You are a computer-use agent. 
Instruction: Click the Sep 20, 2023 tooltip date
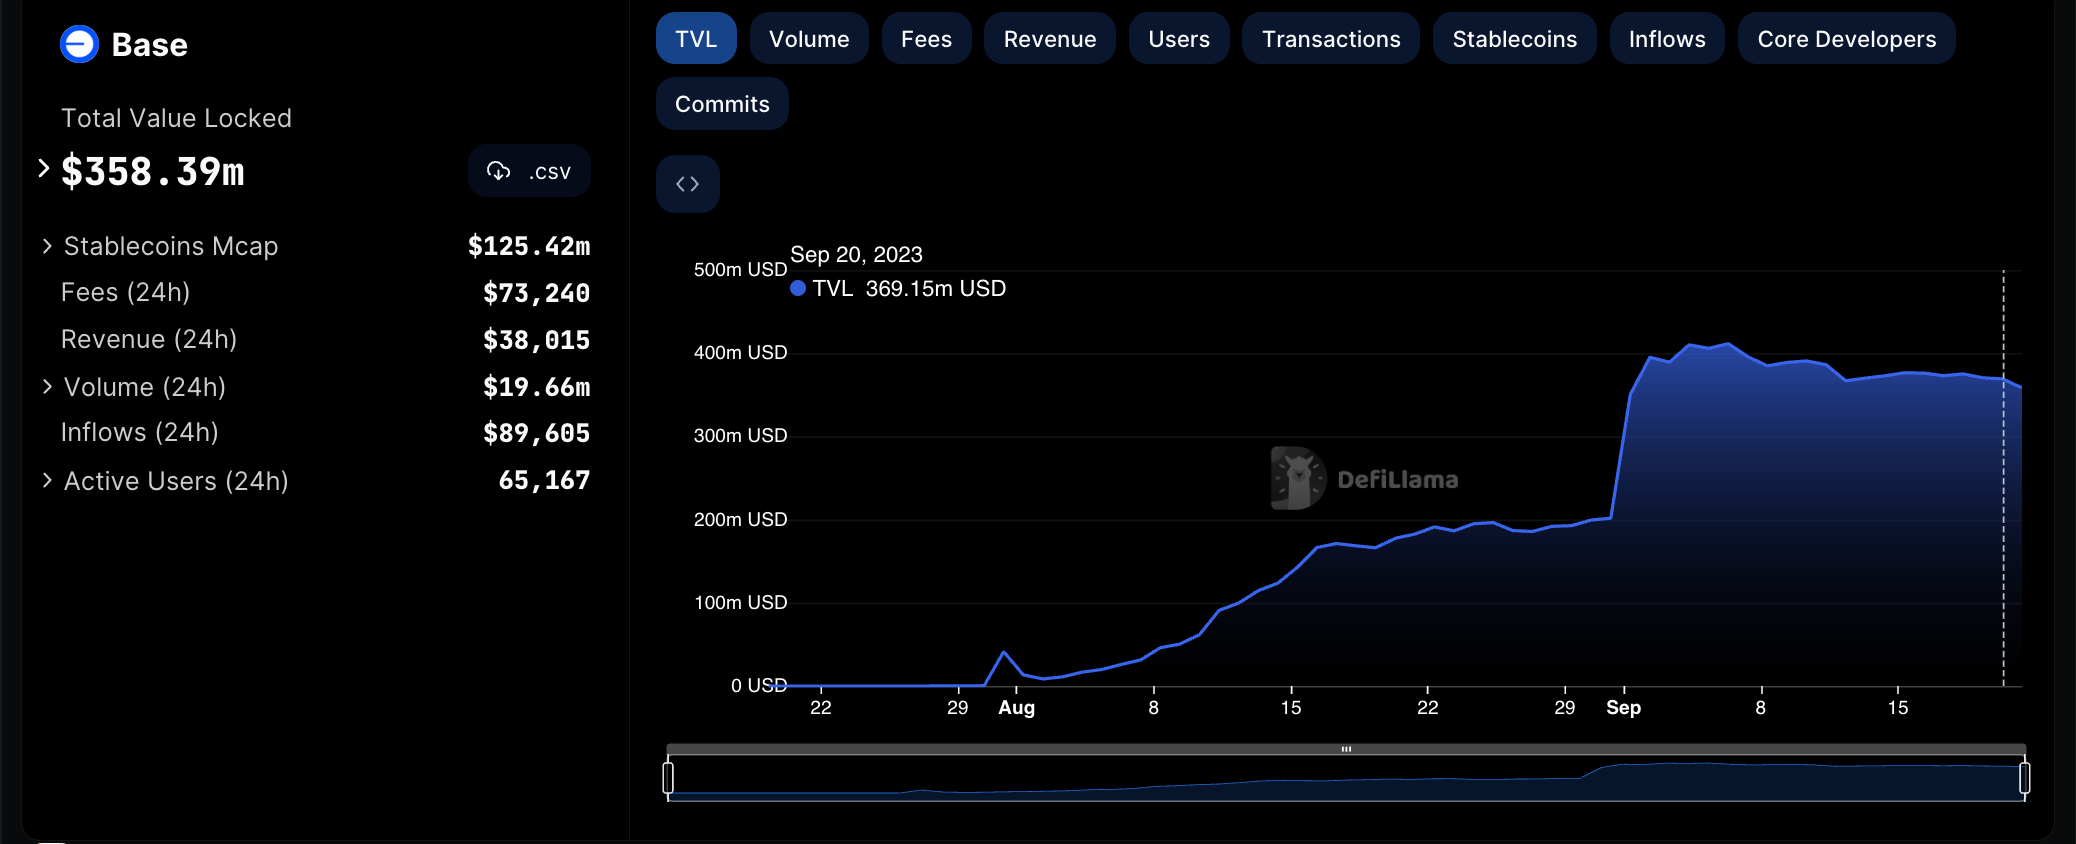tap(856, 254)
